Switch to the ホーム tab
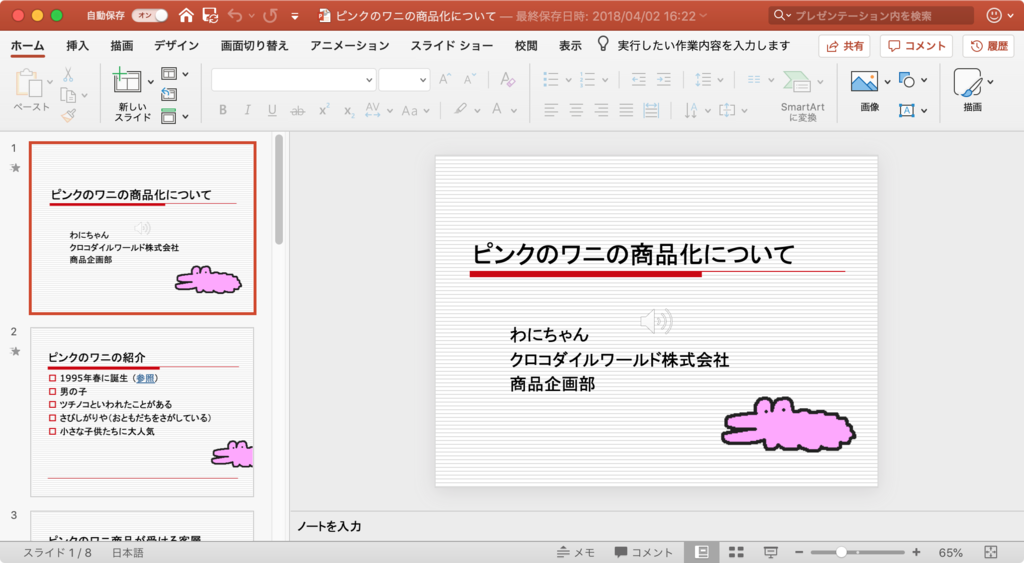The width and height of the screenshot is (1024, 563). (x=27, y=46)
